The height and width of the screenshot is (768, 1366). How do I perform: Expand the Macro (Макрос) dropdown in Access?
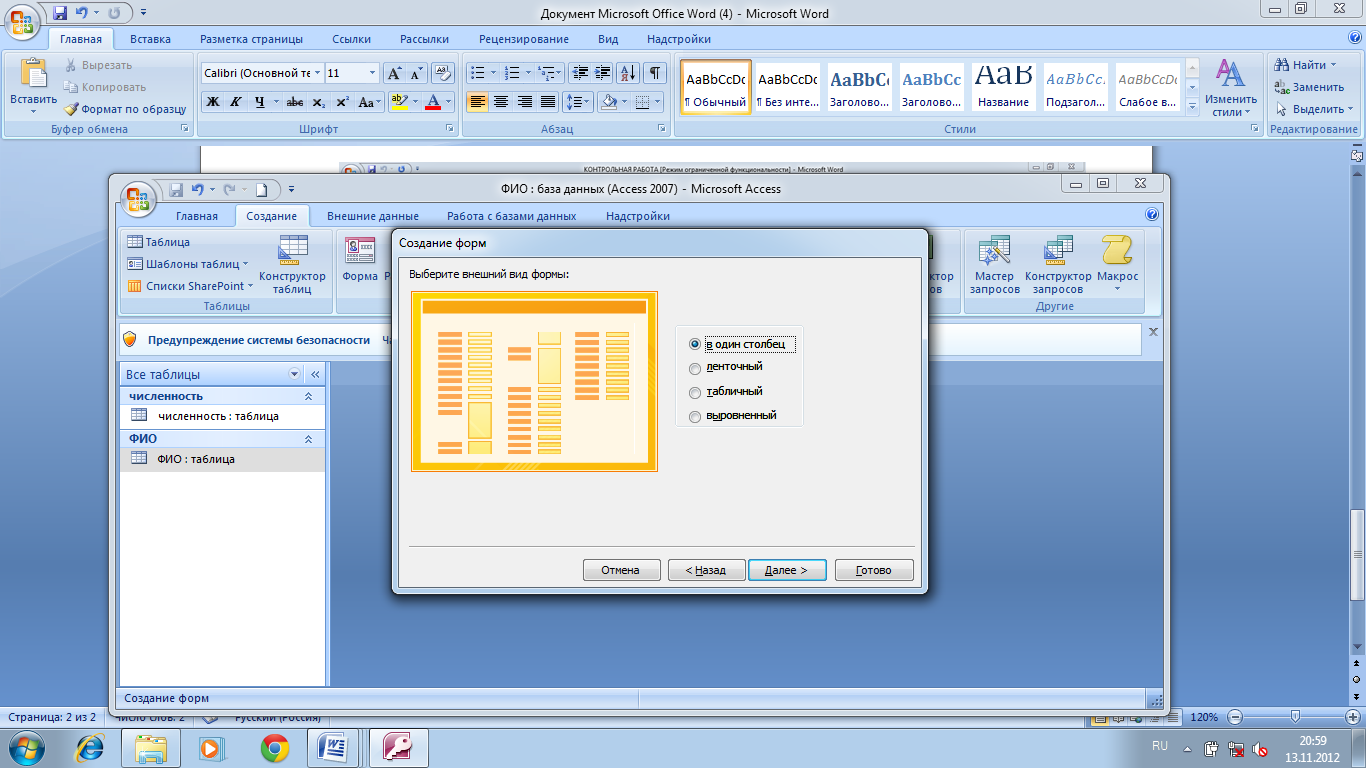tap(1117, 290)
